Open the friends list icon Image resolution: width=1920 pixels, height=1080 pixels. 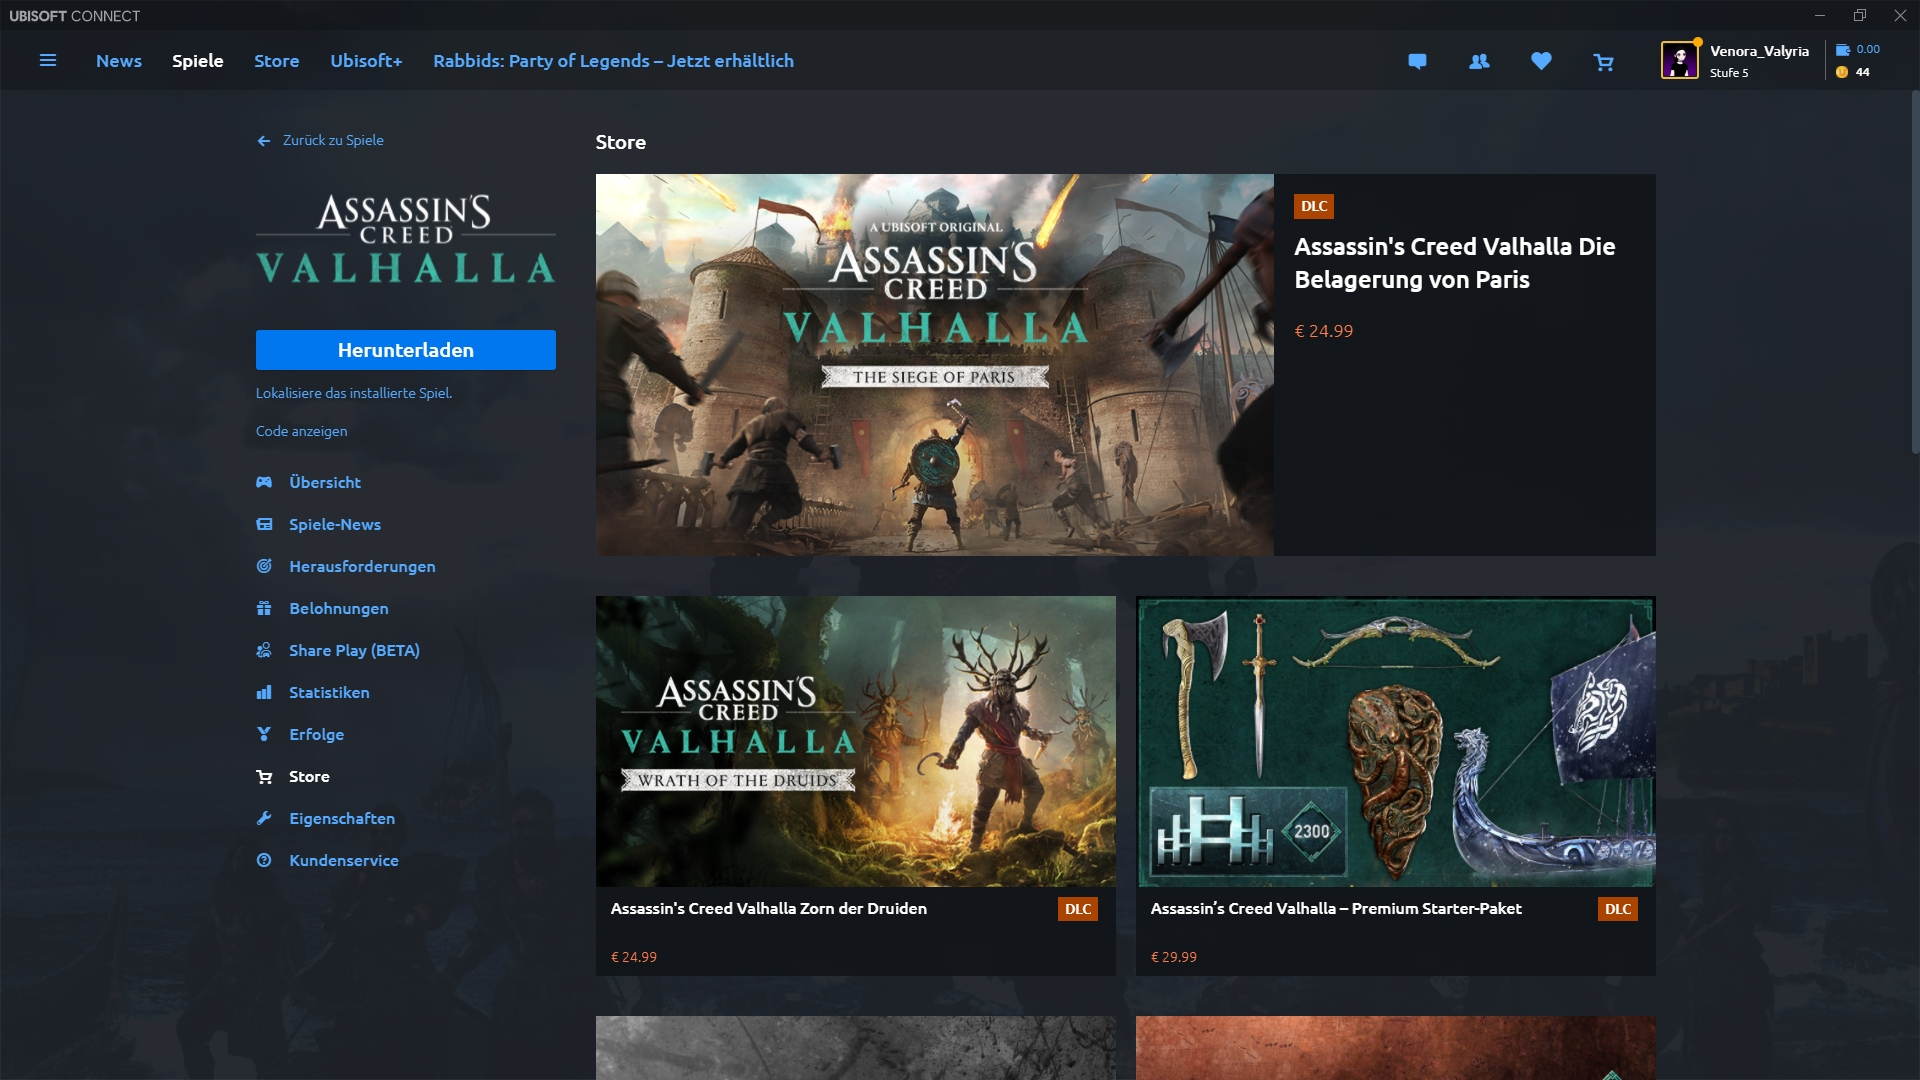coord(1479,61)
